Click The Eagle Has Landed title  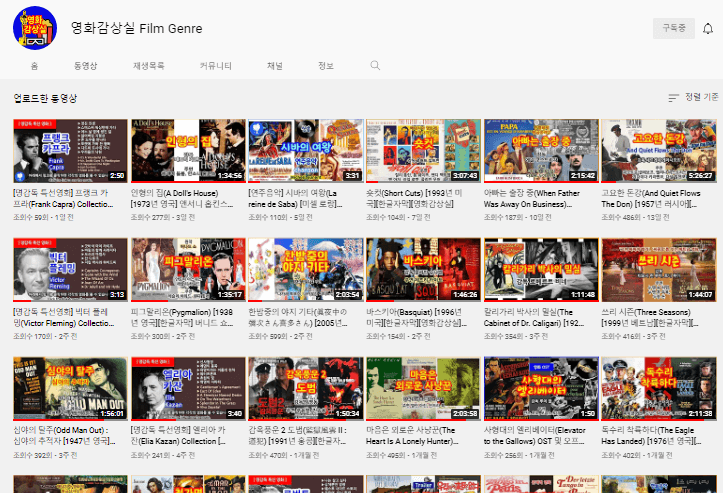pos(649,436)
